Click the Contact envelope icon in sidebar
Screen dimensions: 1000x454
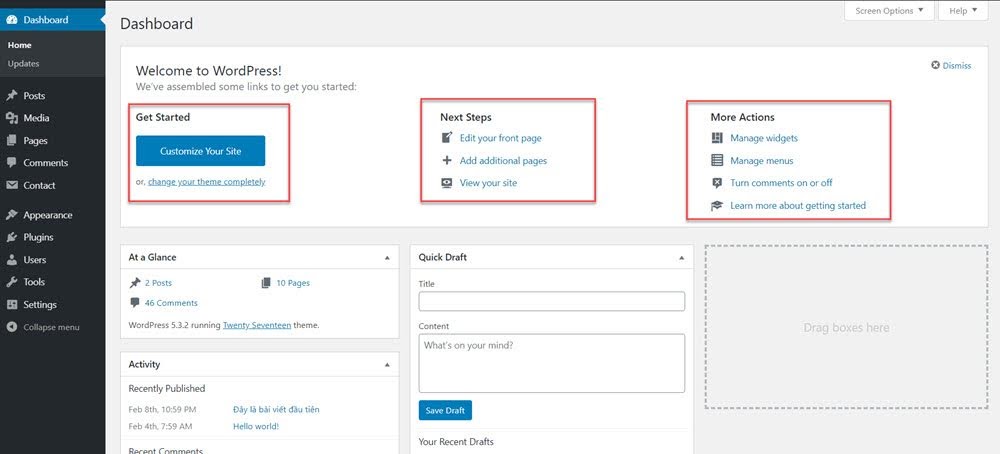[x=11, y=186]
